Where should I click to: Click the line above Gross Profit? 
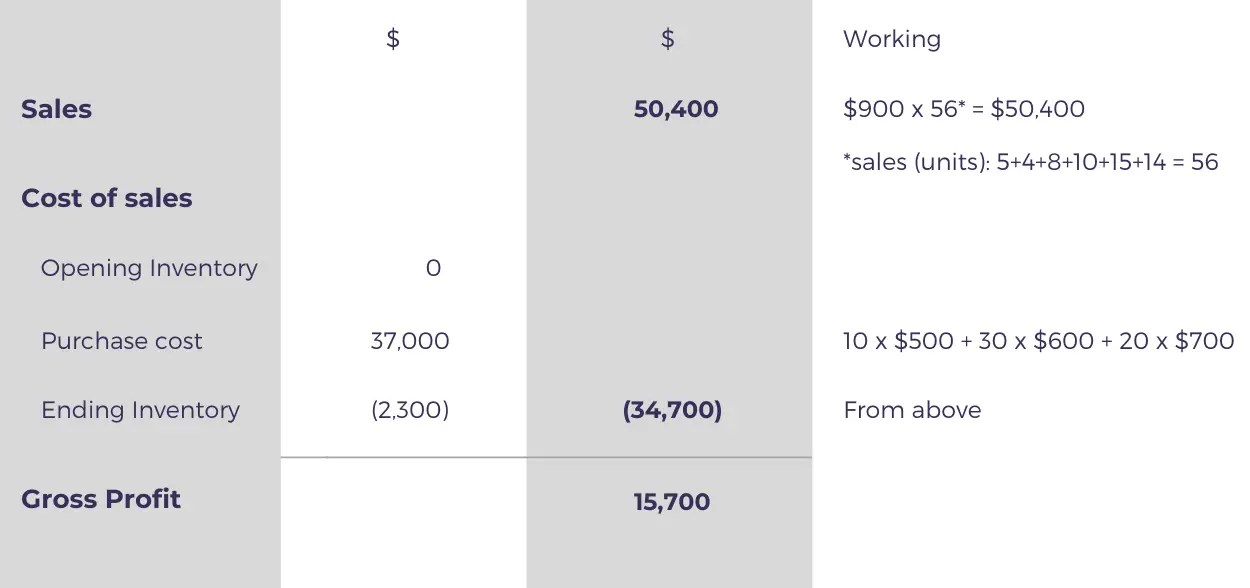(546, 458)
